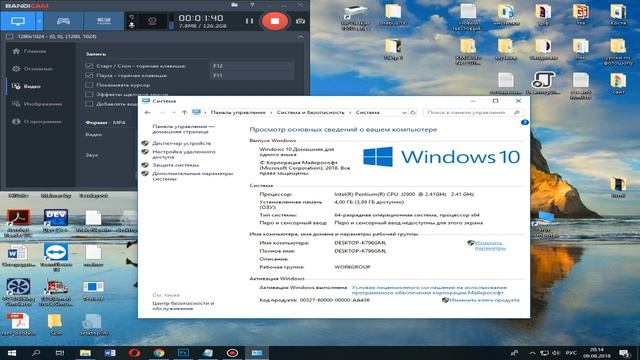This screenshot has width=640, height=360.
Task: Open volume control in system tray
Action: pyautogui.click(x=556, y=353)
